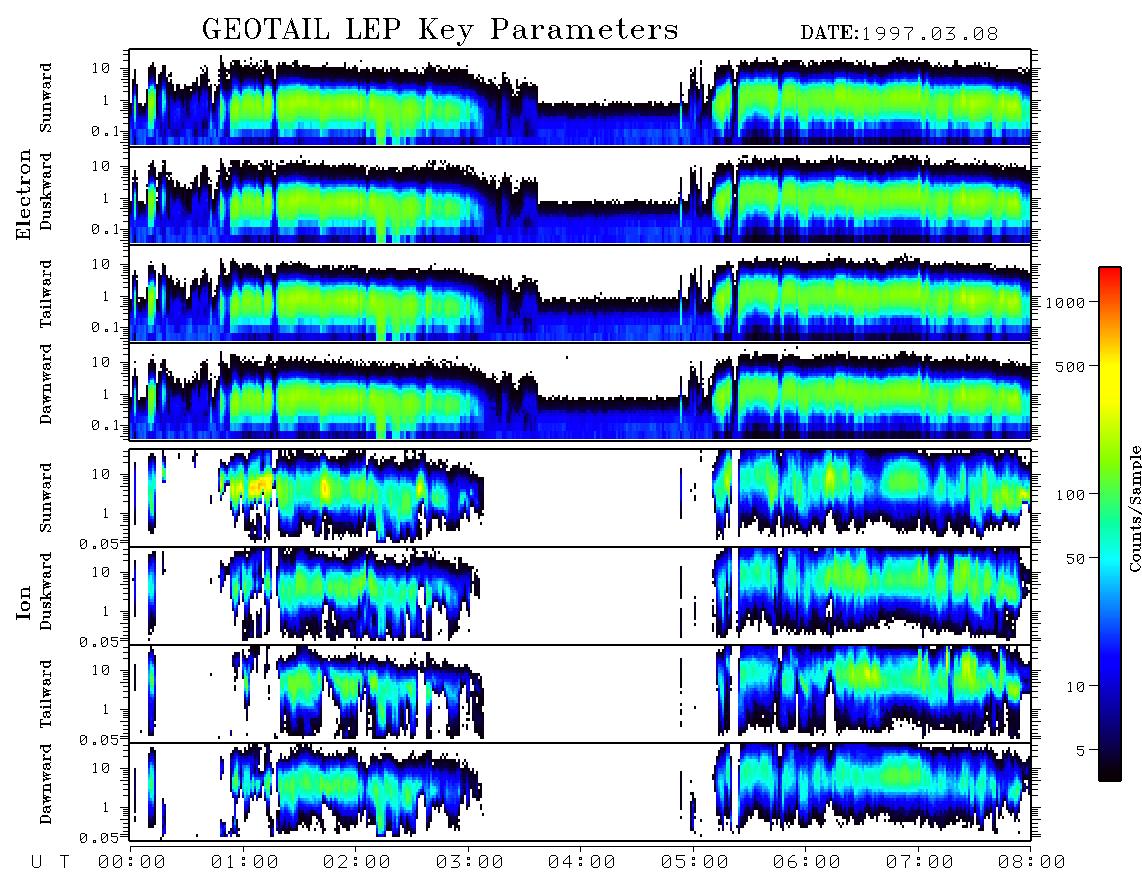Click the 500 value on color scale
The width and height of the screenshot is (1142, 880).
(1070, 366)
